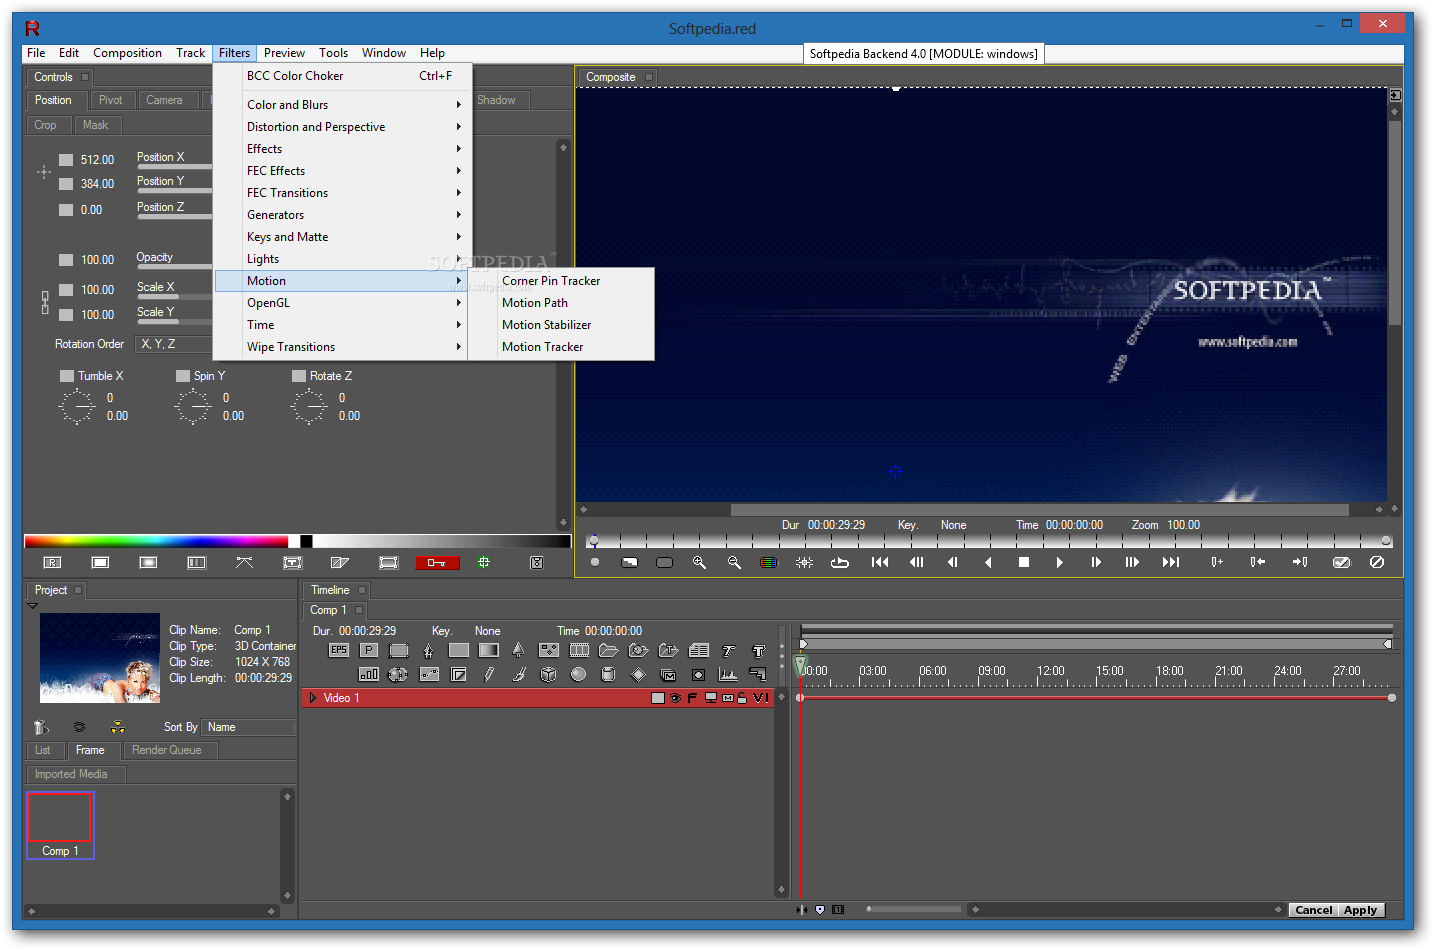Image resolution: width=1434 pixels, height=950 pixels.
Task: Select the cylinder shape icon in timeline
Action: tap(608, 674)
